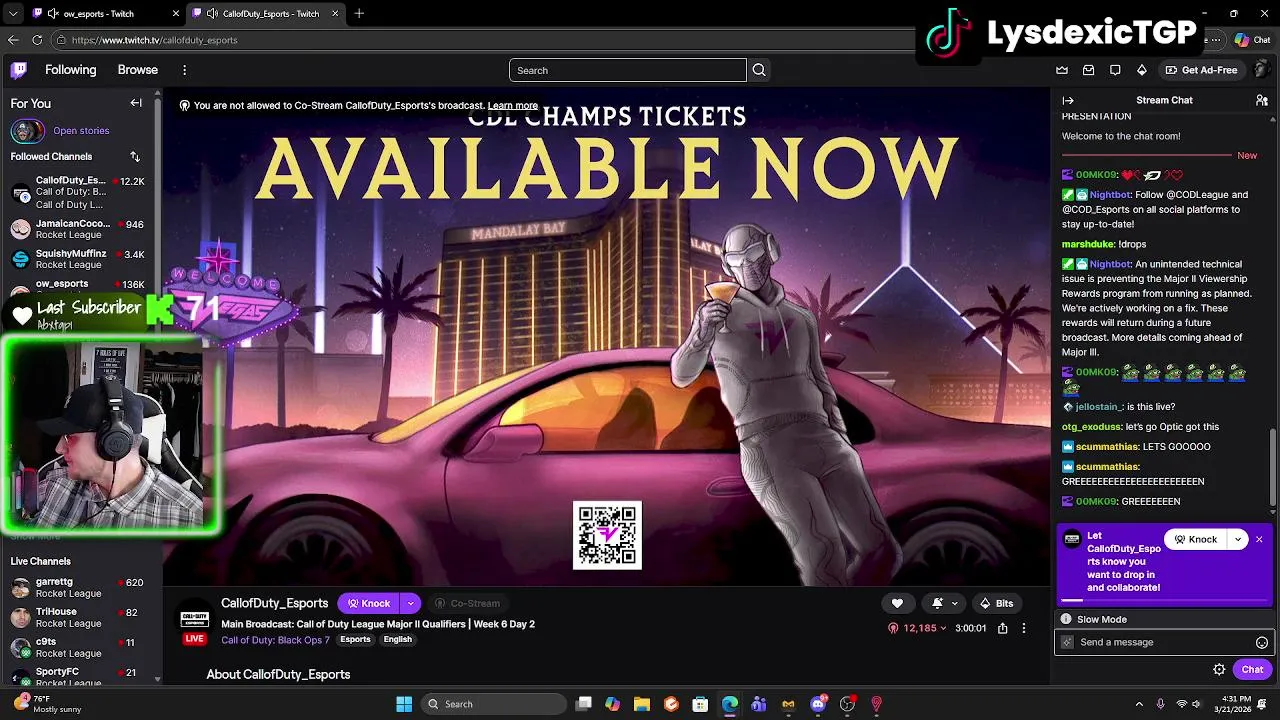The image size is (1280, 720).
Task: Open the Get Bits diamond icon
Action: pos(1141,70)
